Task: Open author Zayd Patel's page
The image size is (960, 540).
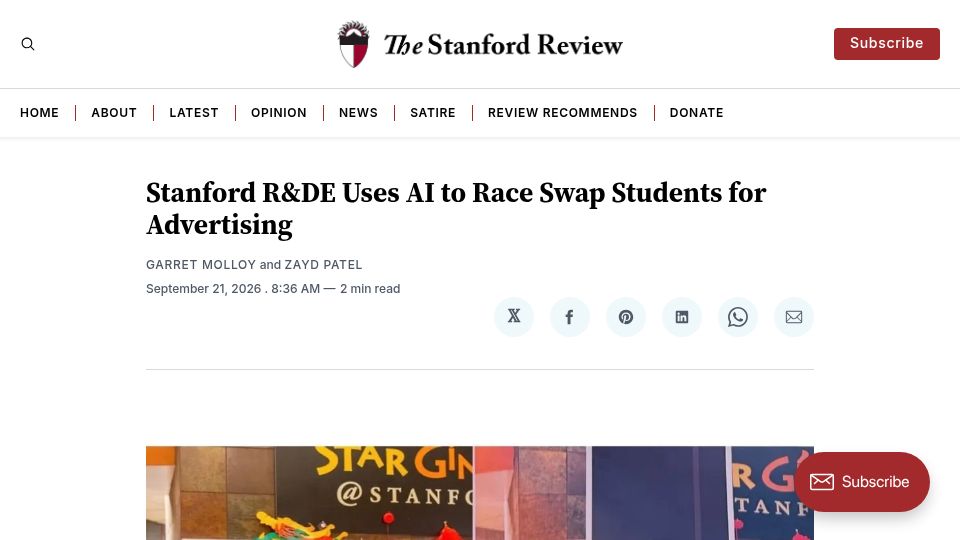Action: tap(323, 264)
